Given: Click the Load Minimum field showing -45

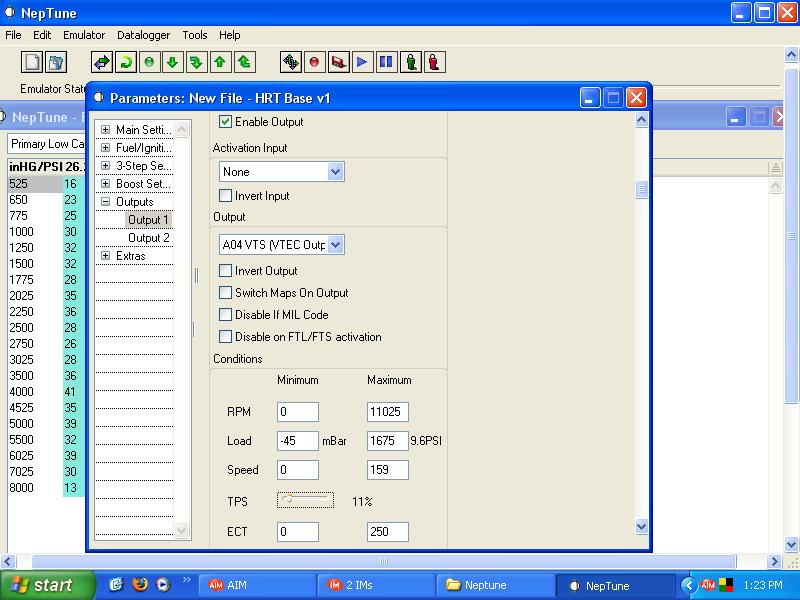Looking at the screenshot, I should (x=298, y=441).
